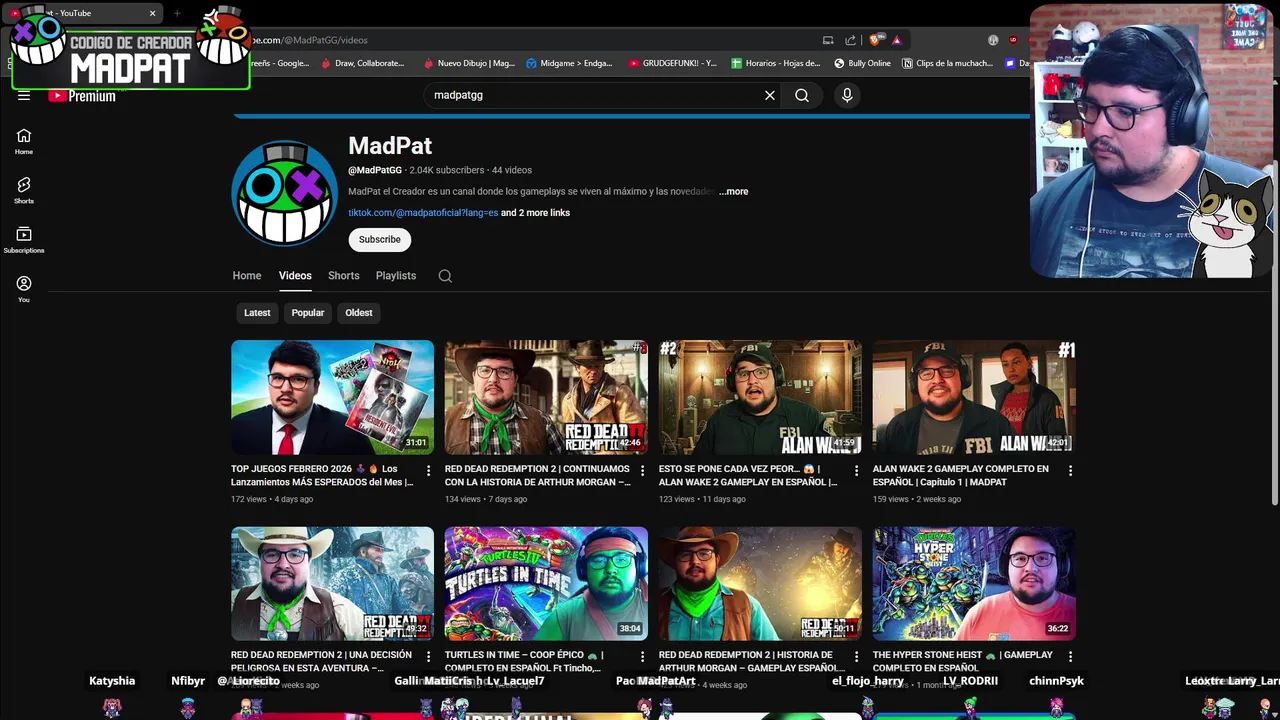The image size is (1280, 720).
Task: Sort videos by Latest
Action: click(257, 313)
